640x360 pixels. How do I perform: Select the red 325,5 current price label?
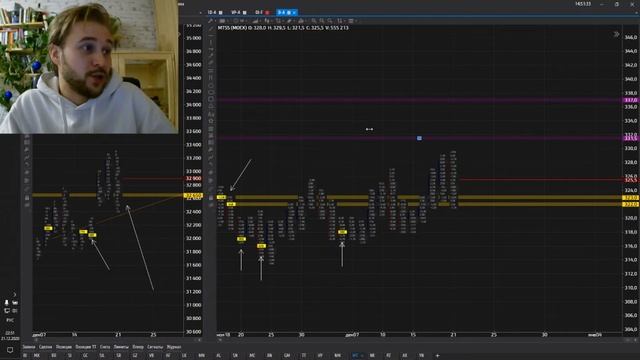[631, 180]
